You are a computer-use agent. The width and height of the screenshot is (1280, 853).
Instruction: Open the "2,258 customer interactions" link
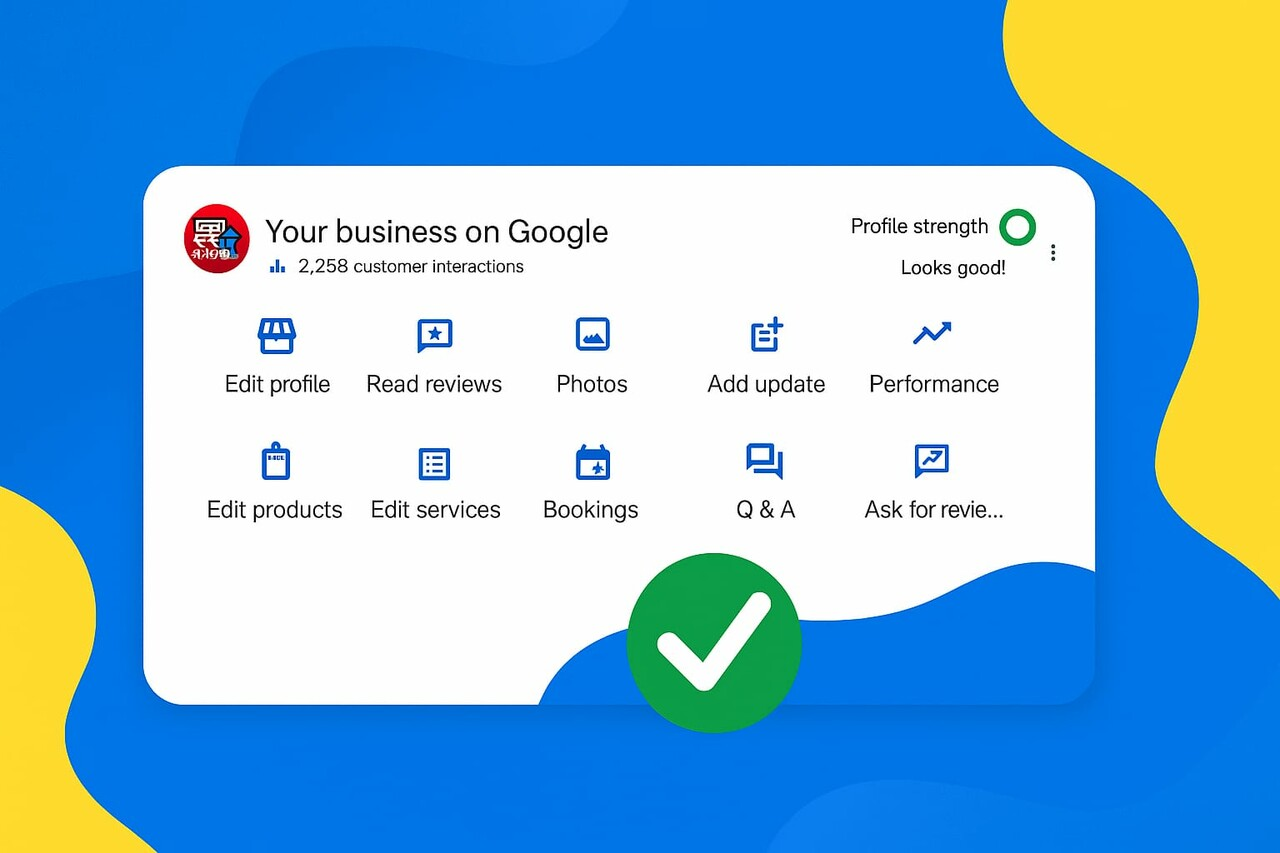click(x=411, y=267)
